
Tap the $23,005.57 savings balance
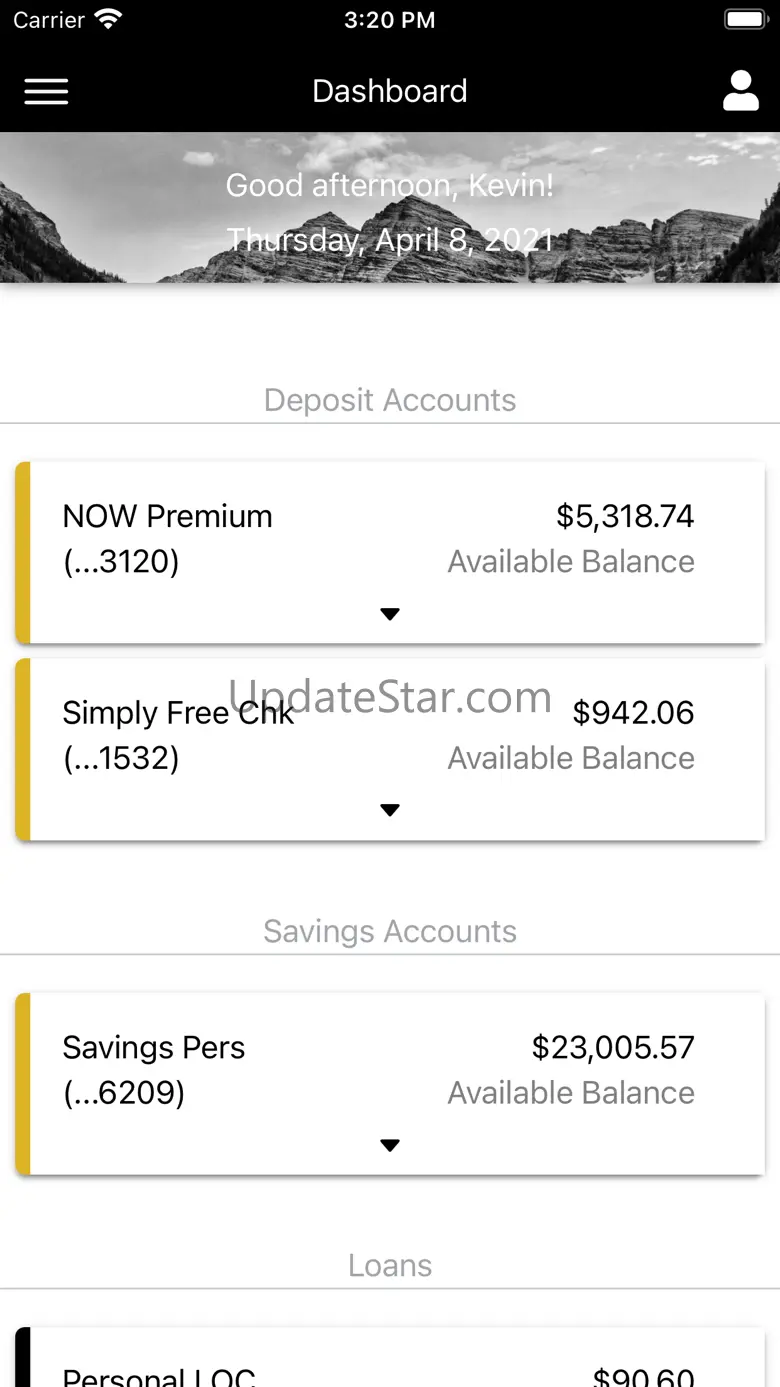click(613, 1048)
